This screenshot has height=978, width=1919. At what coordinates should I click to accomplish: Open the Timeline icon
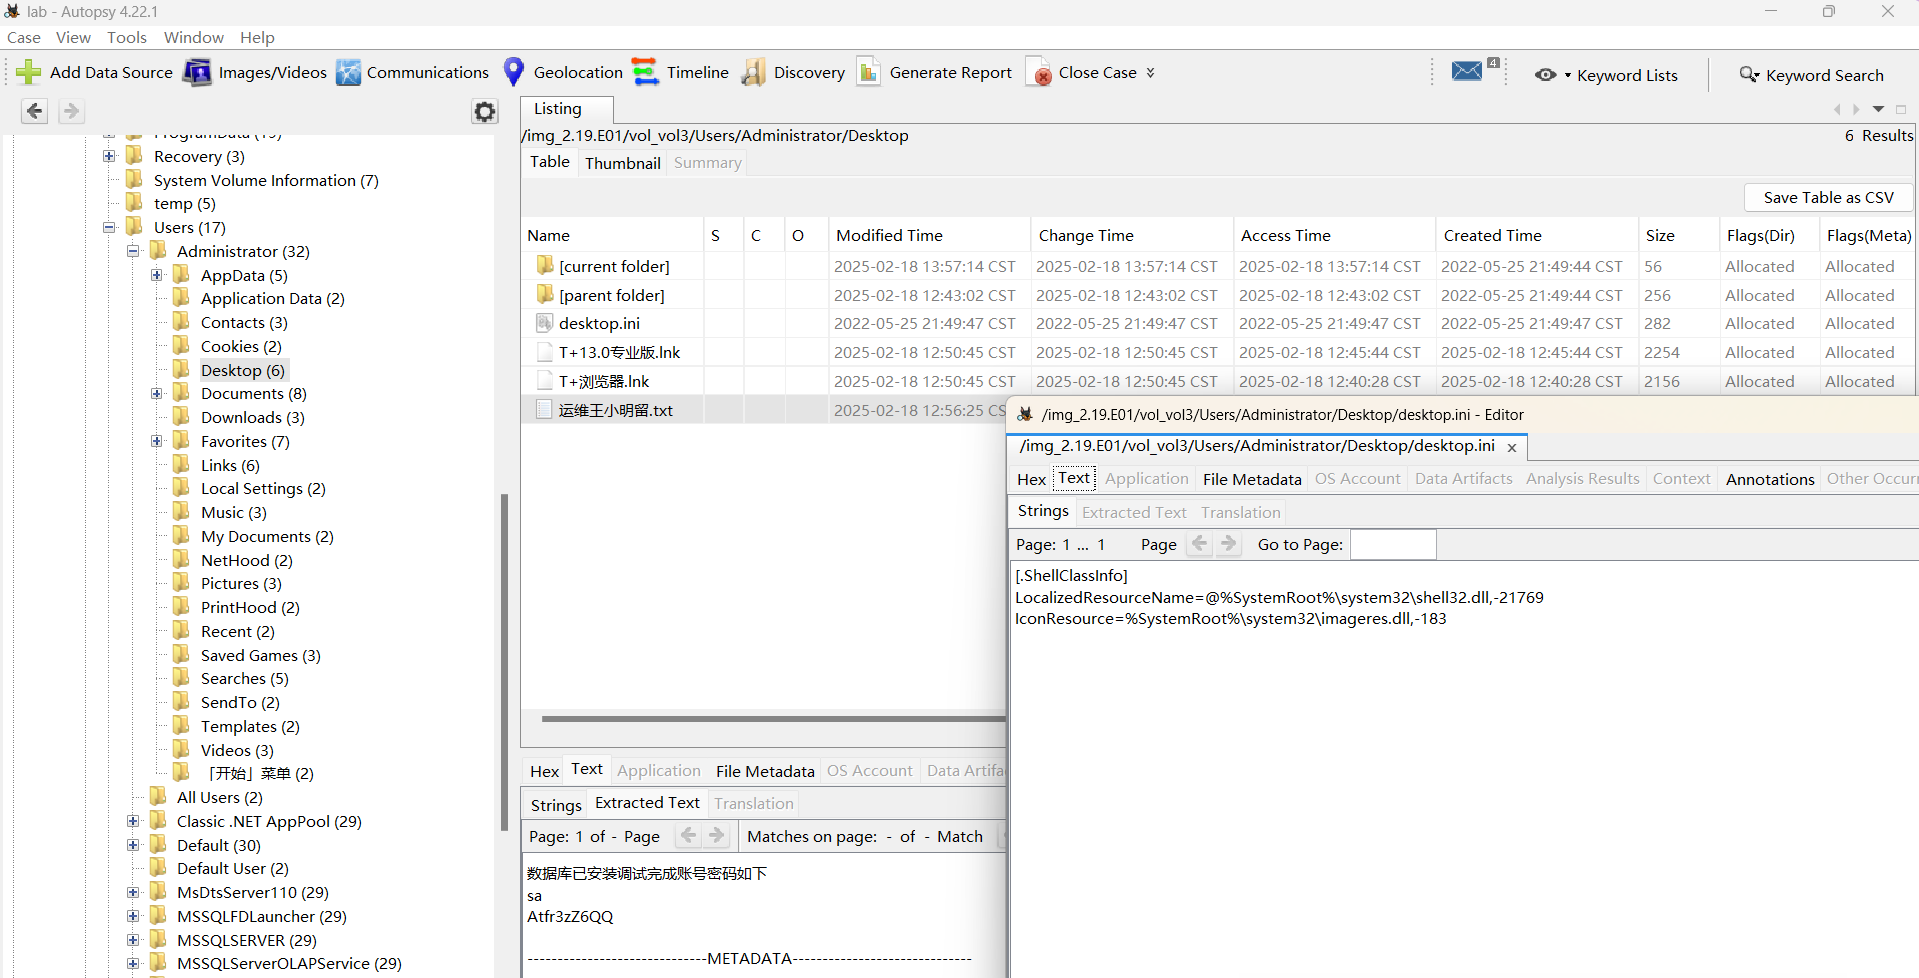pos(645,72)
